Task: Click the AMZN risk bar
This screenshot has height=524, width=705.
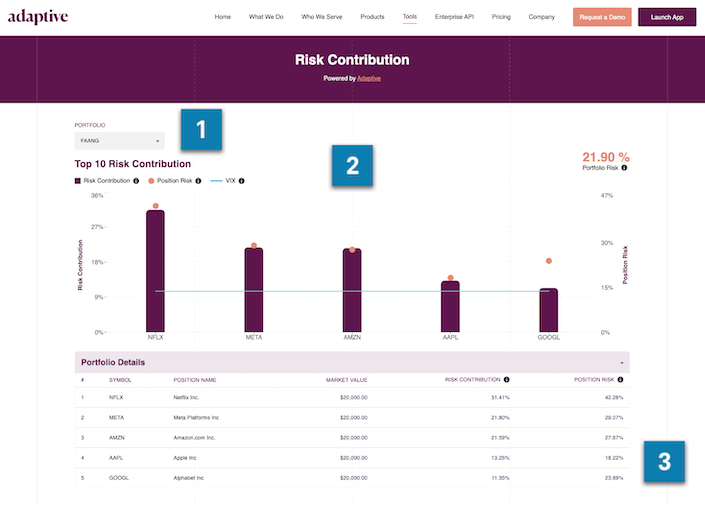Action: click(x=352, y=291)
